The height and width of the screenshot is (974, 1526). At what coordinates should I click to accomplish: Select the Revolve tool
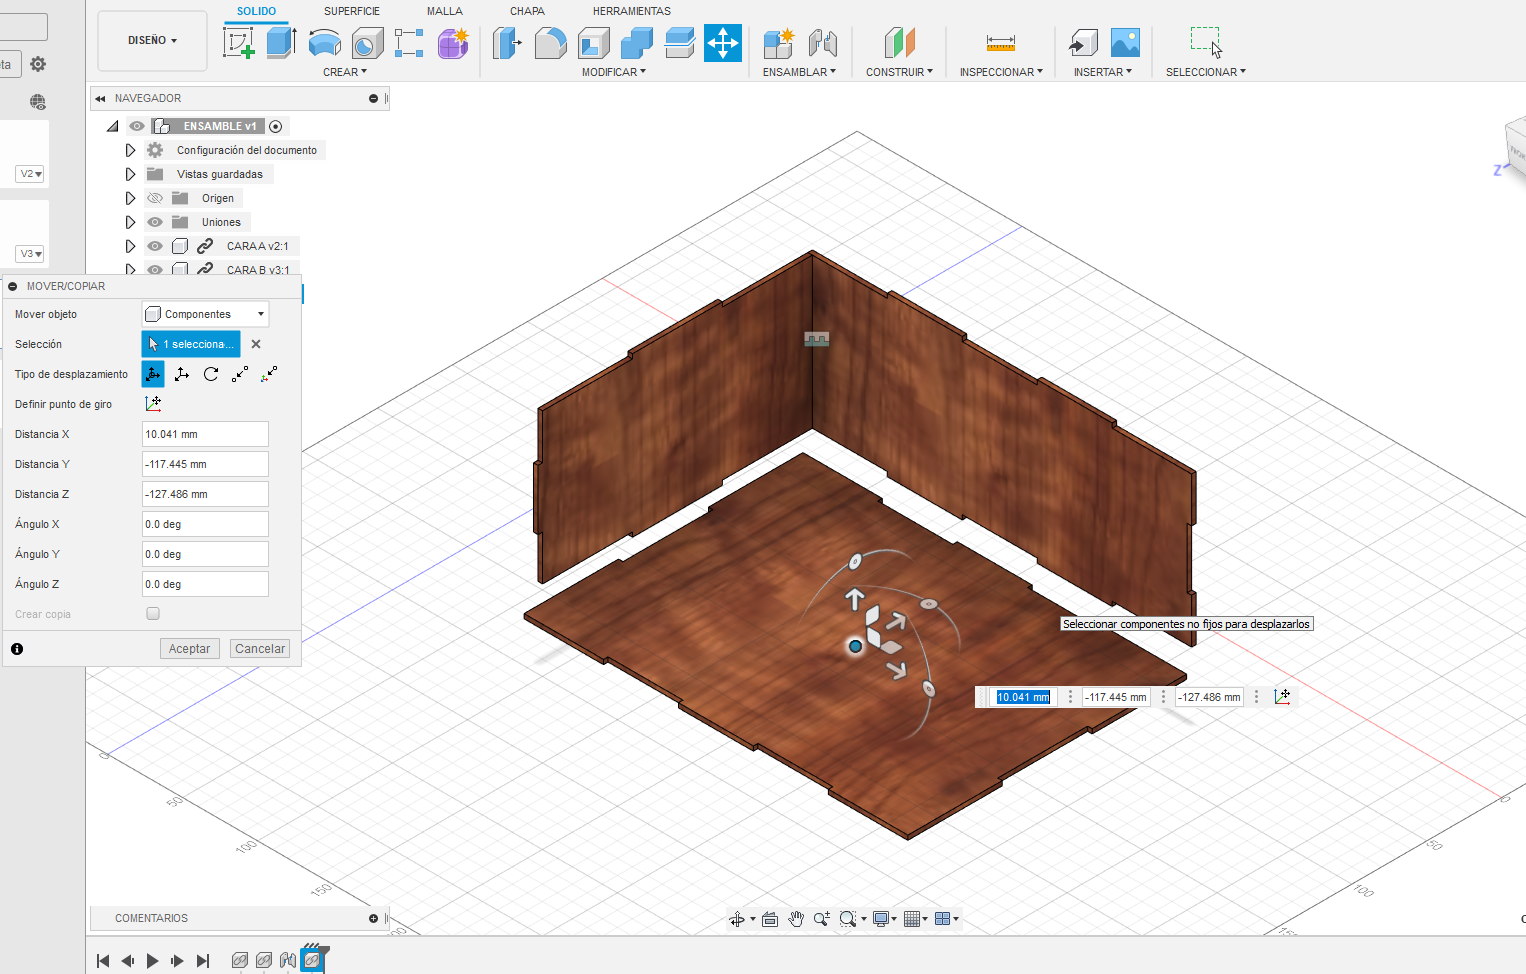(x=324, y=43)
